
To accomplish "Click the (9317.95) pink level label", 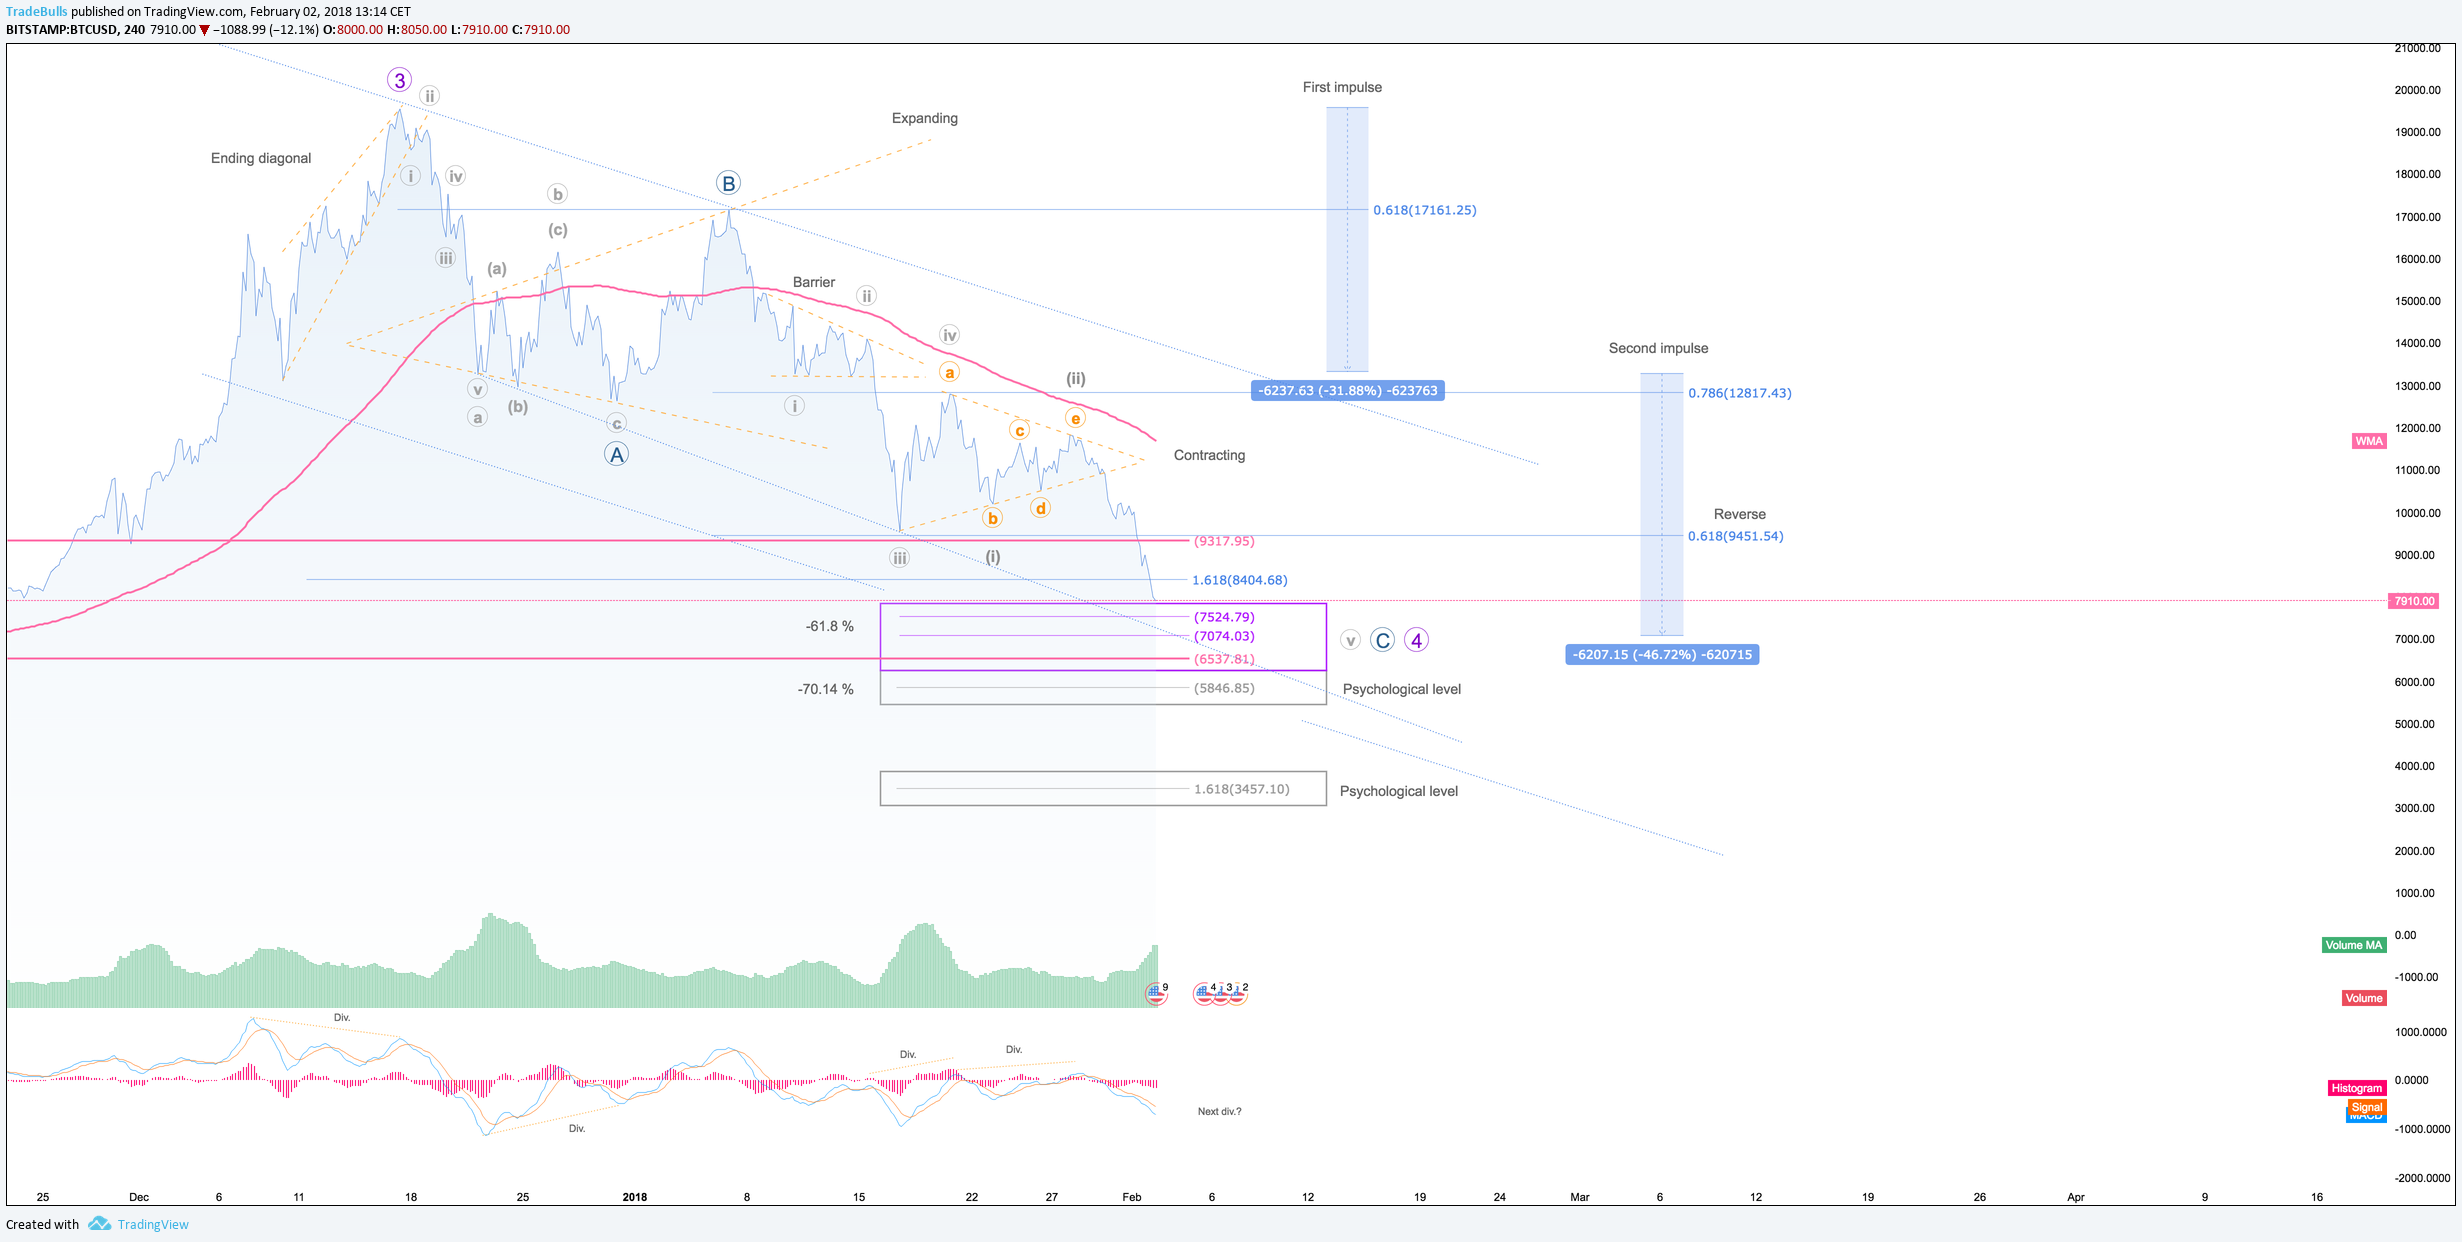I will 1224,541.
